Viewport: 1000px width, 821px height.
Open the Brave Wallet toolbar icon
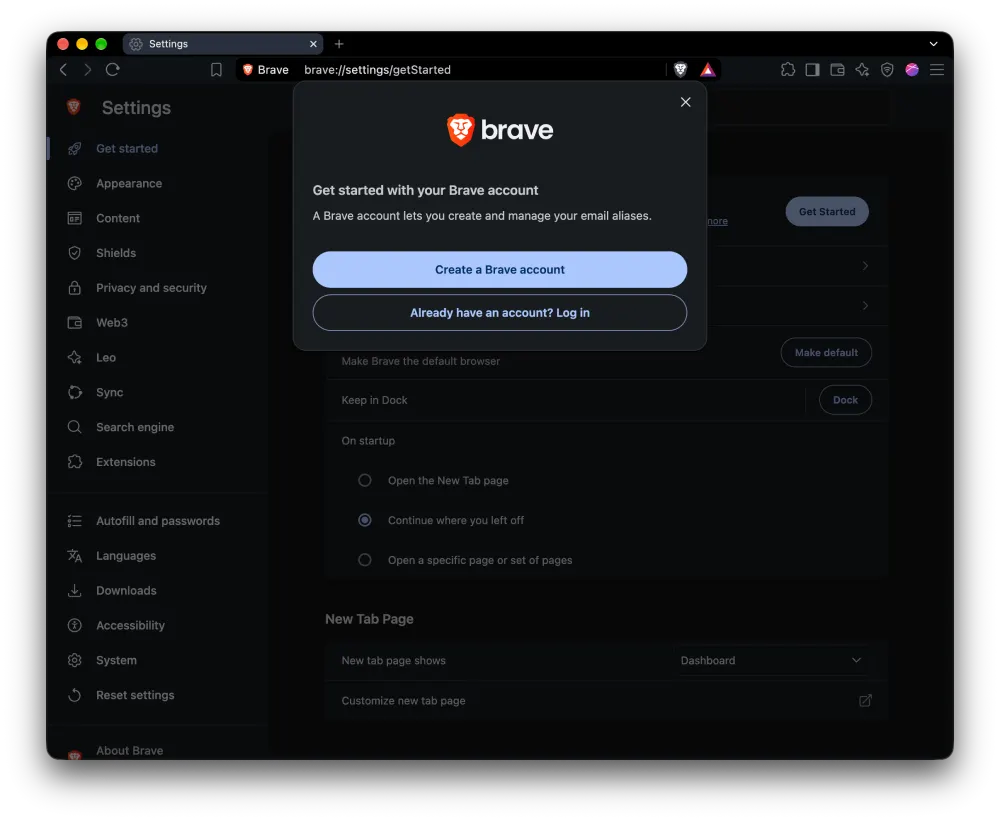pos(837,70)
